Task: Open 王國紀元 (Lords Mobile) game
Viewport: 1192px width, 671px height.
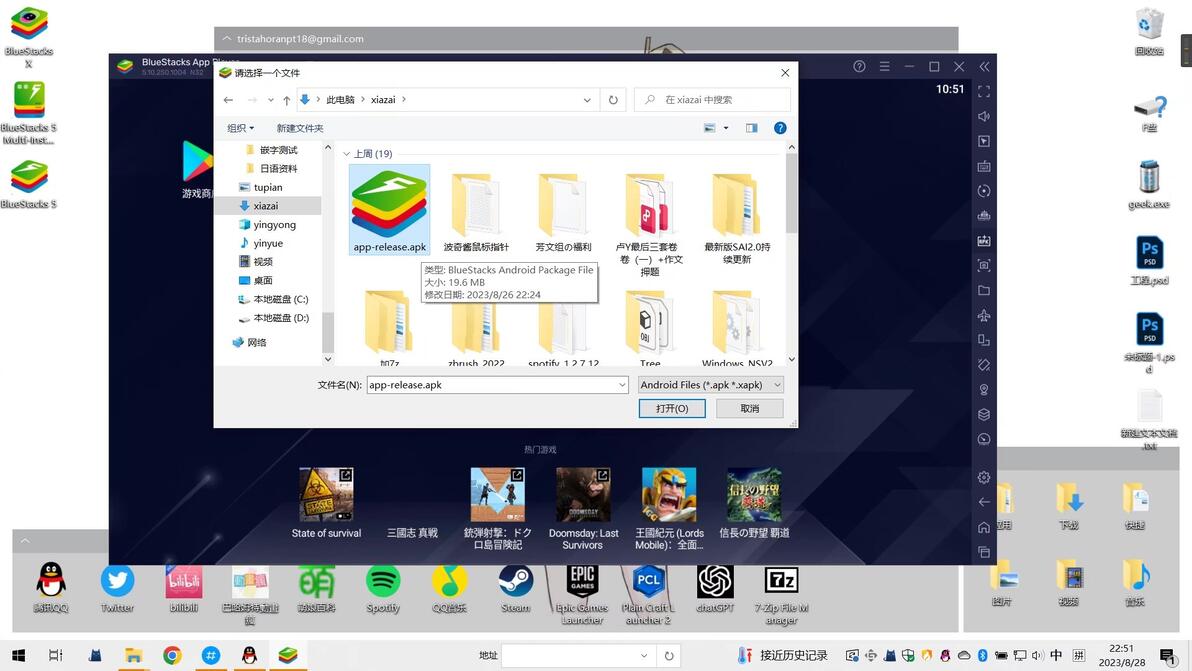Action: coord(669,508)
